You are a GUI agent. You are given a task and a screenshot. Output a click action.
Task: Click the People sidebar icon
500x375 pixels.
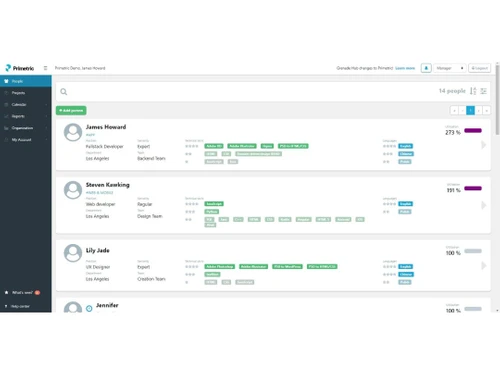pyautogui.click(x=6, y=81)
